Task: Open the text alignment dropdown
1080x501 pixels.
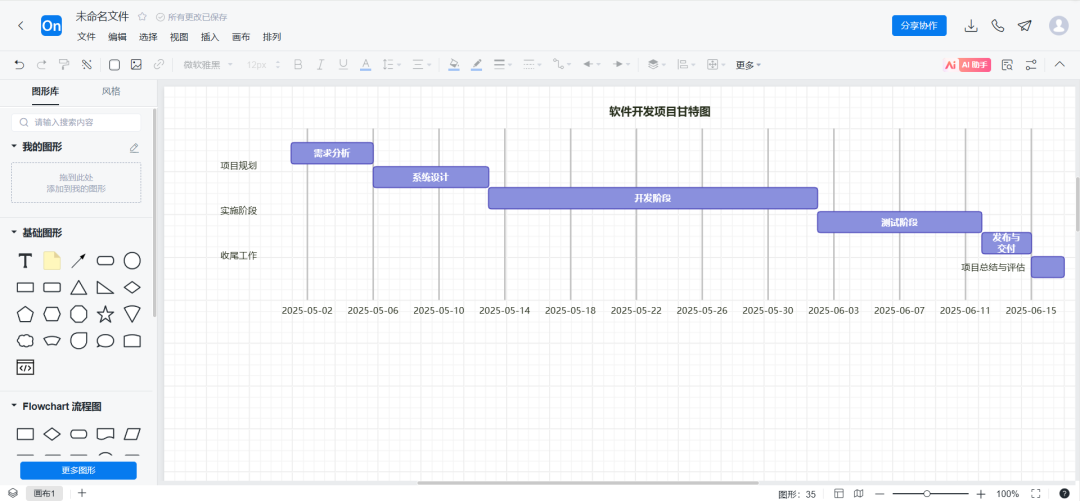Action: point(422,65)
